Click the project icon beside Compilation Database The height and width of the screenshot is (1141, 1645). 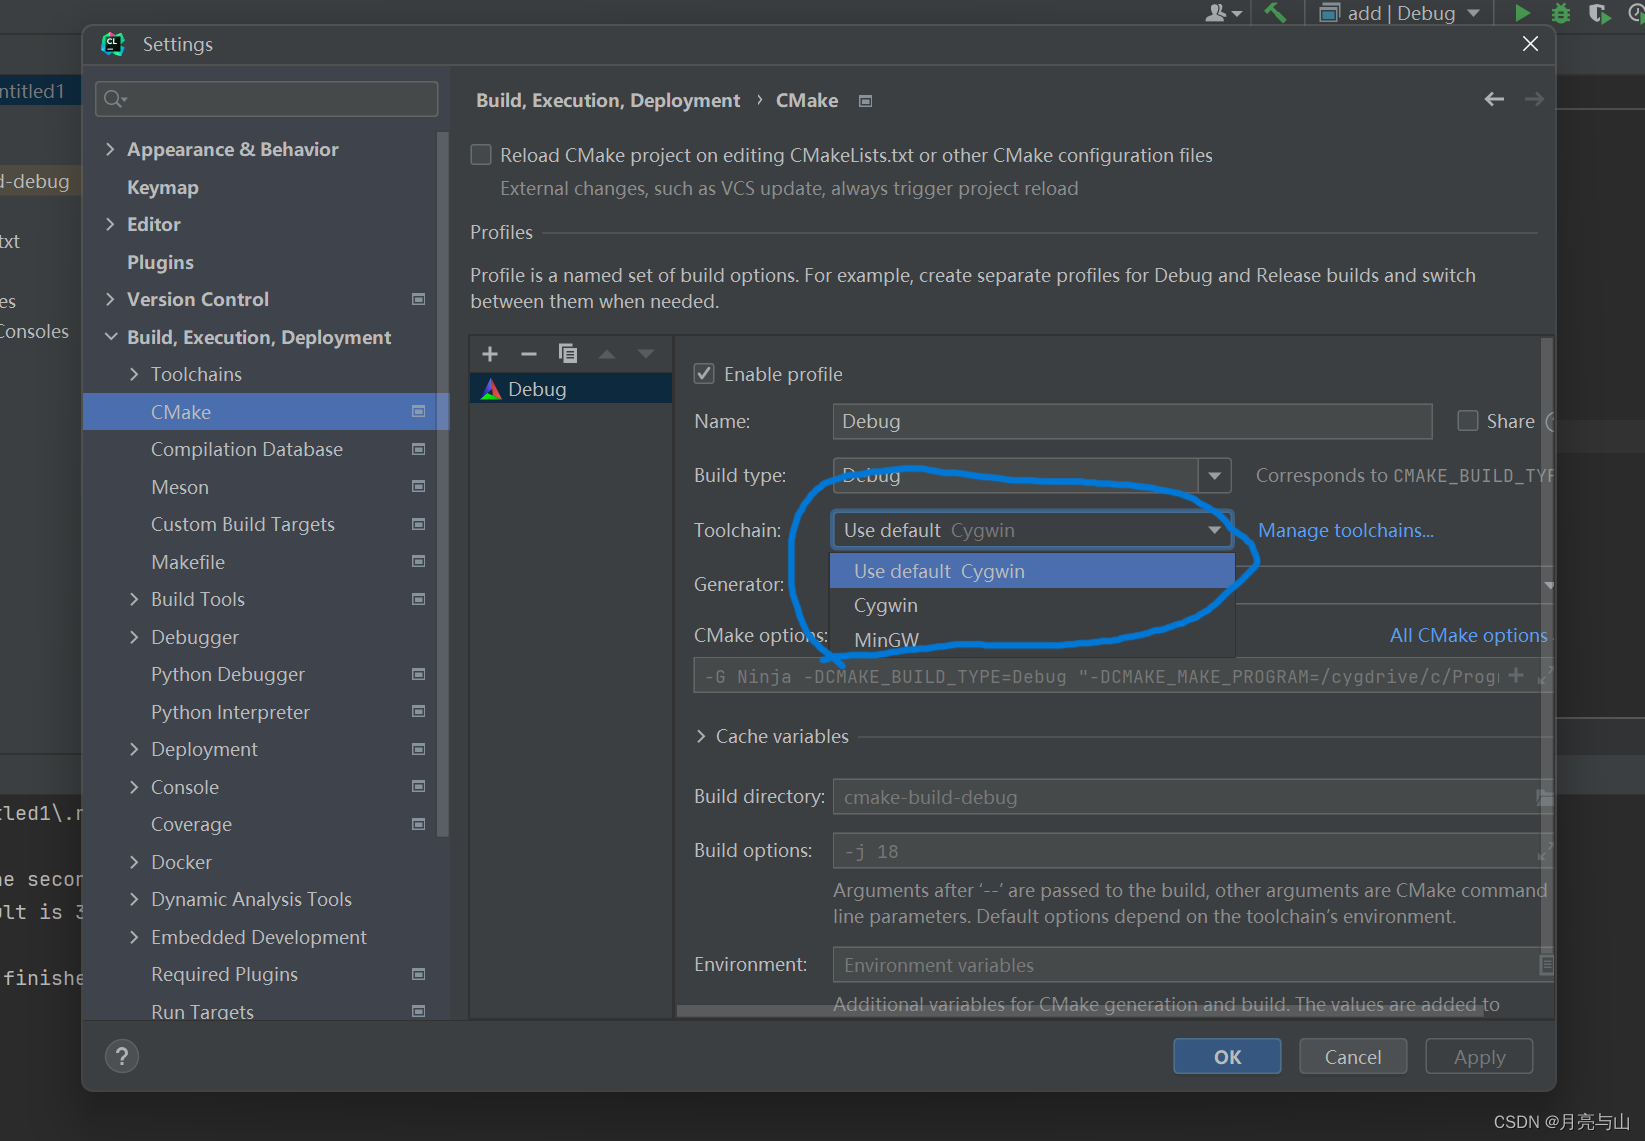tap(419, 449)
